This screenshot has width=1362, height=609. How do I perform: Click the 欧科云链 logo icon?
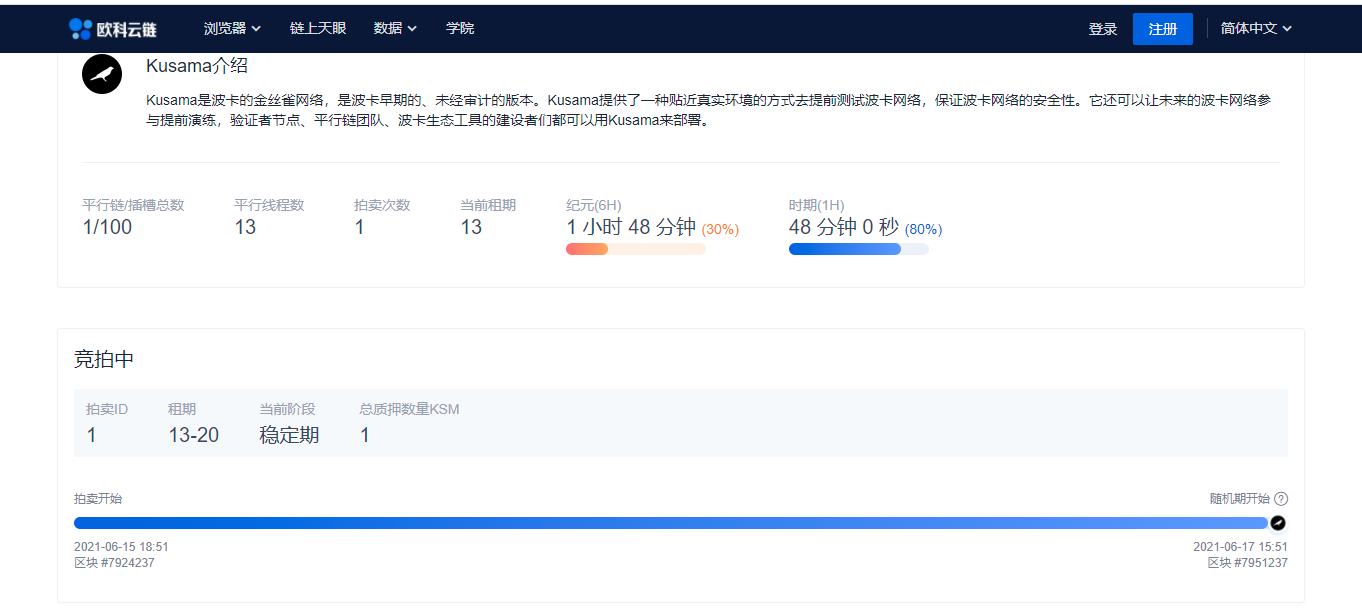point(81,29)
